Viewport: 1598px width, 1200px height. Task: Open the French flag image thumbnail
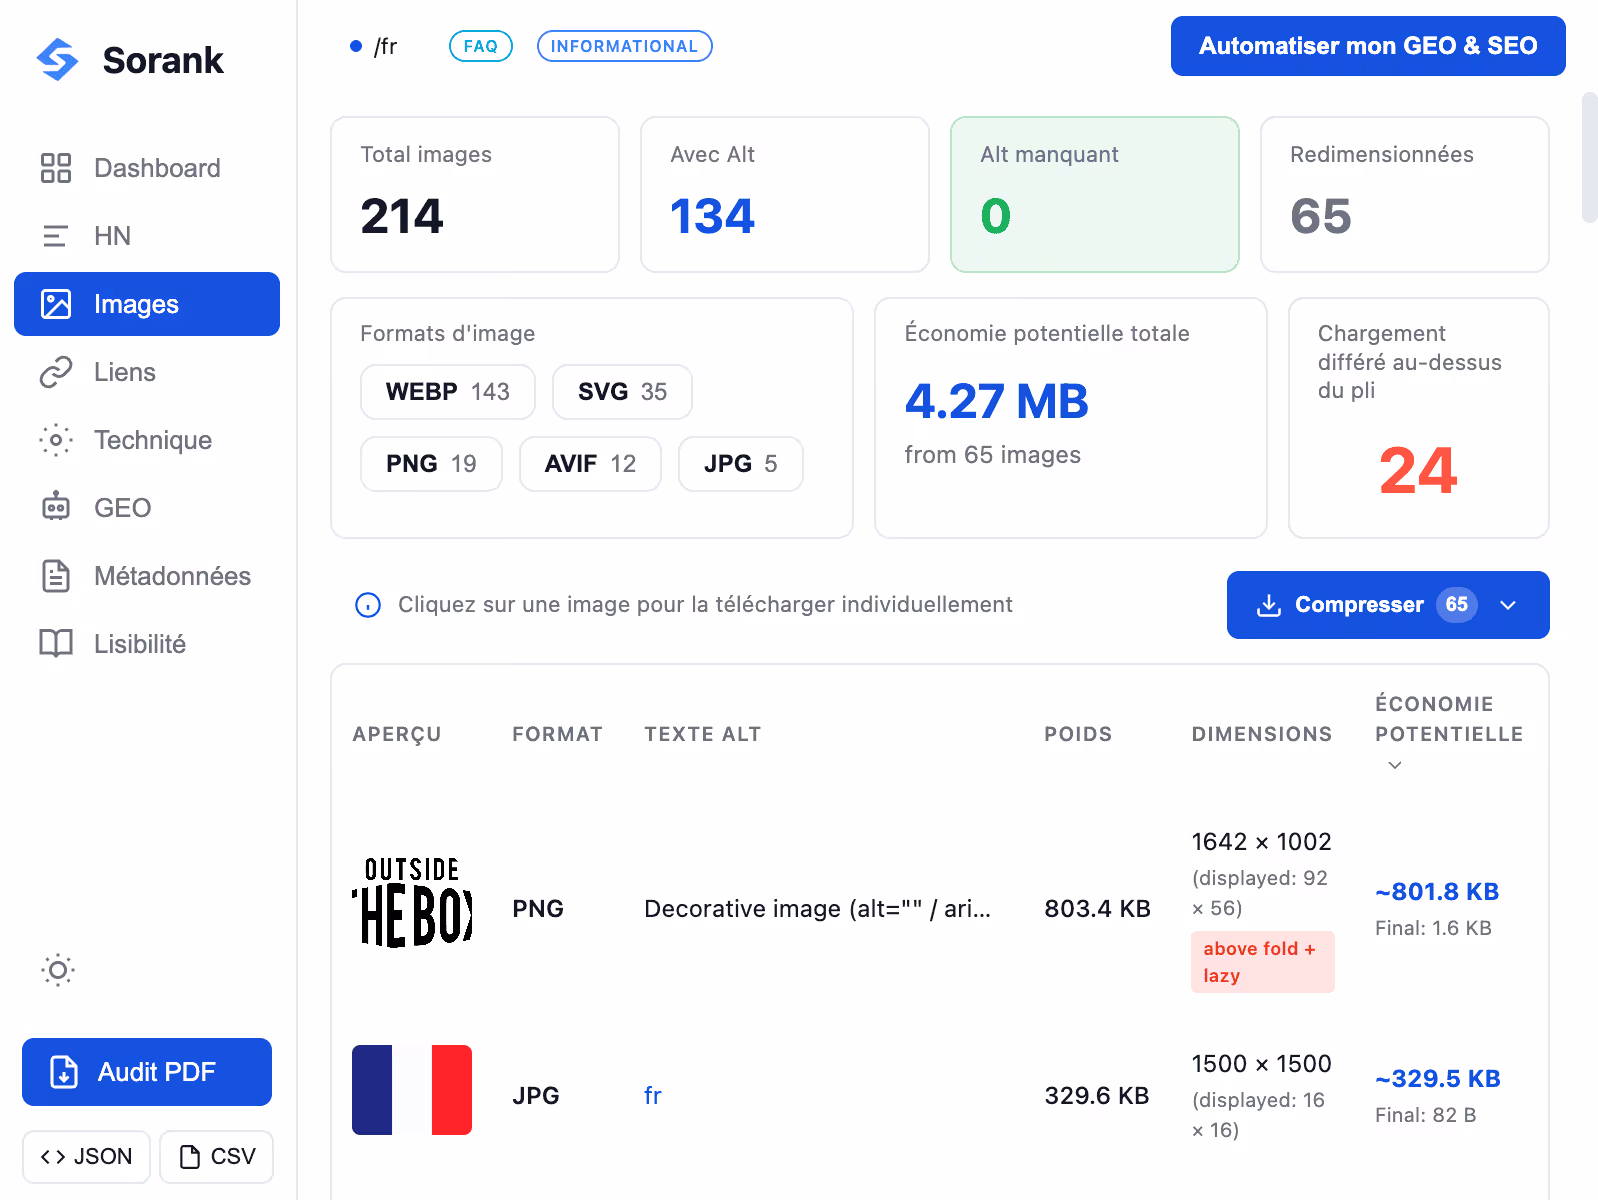(412, 1090)
